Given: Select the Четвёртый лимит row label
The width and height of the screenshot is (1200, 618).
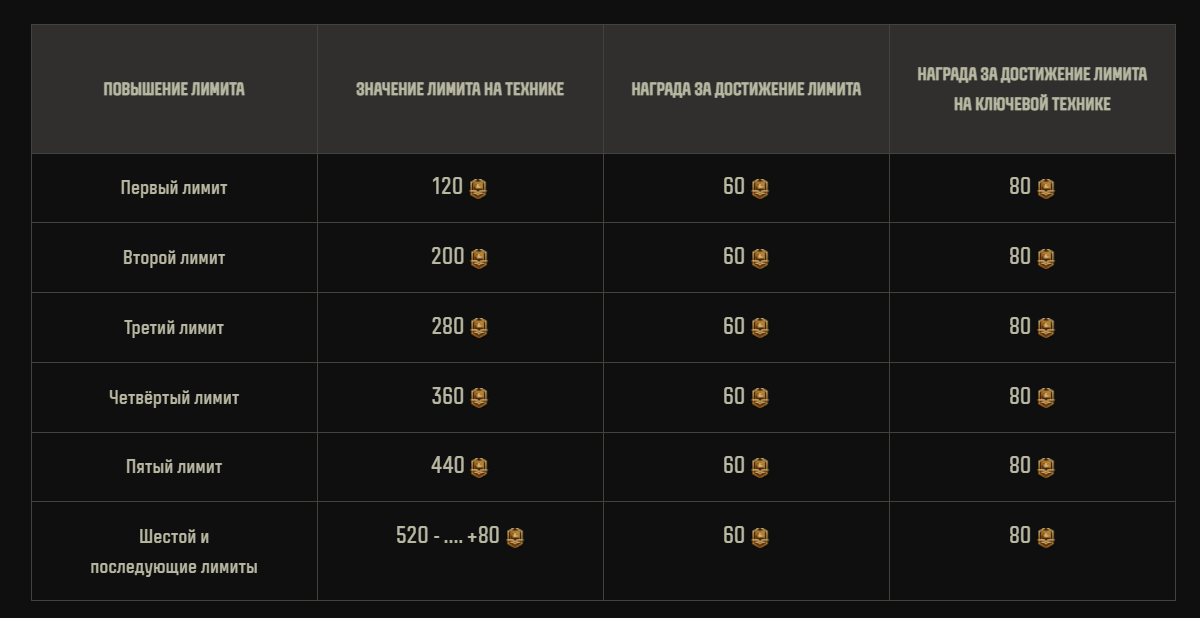Looking at the screenshot, I should pyautogui.click(x=174, y=397).
